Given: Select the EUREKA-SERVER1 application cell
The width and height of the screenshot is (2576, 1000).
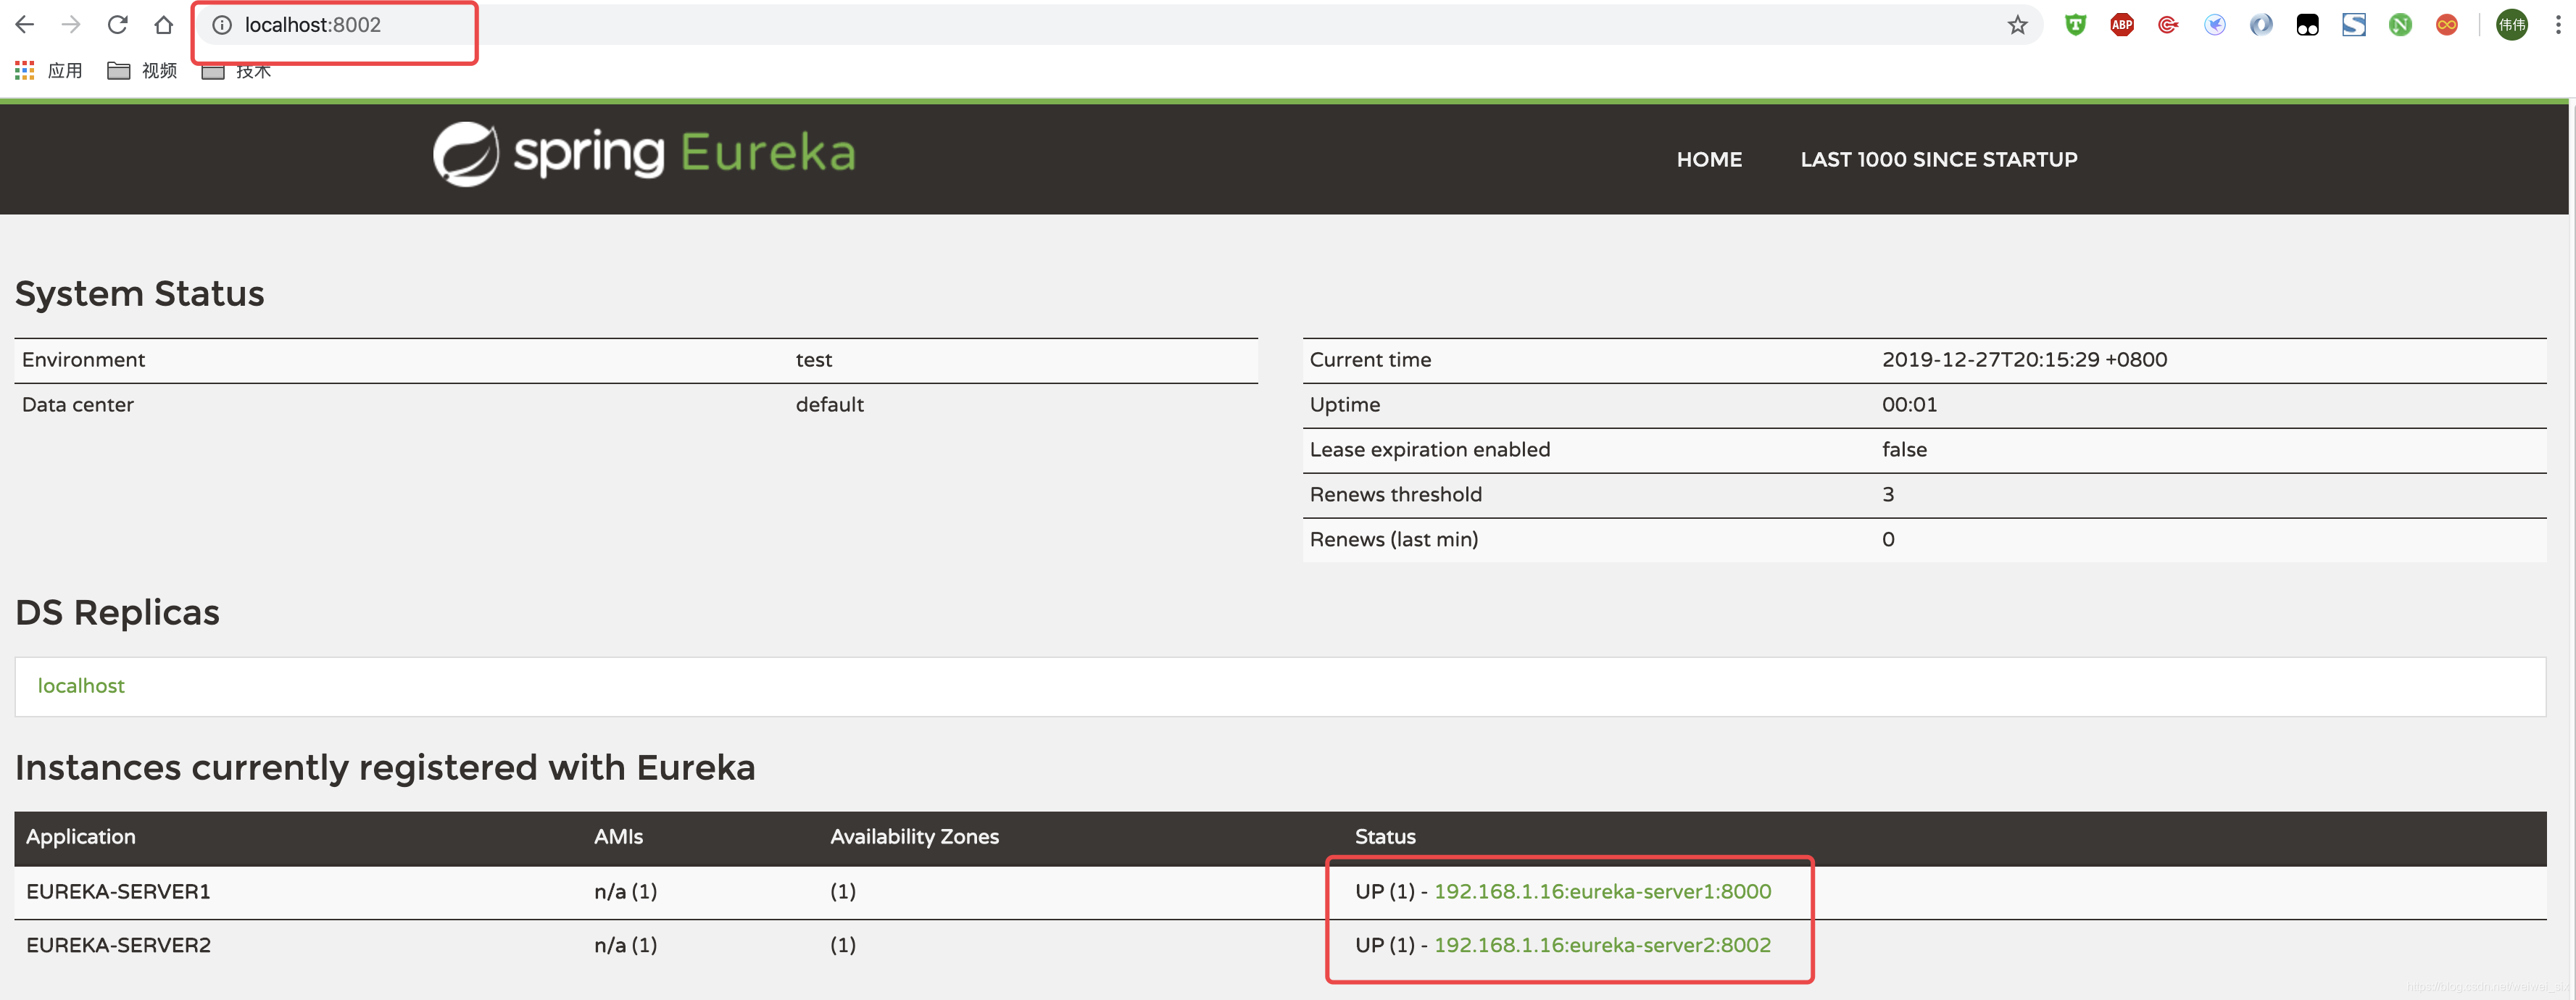Looking at the screenshot, I should (118, 891).
